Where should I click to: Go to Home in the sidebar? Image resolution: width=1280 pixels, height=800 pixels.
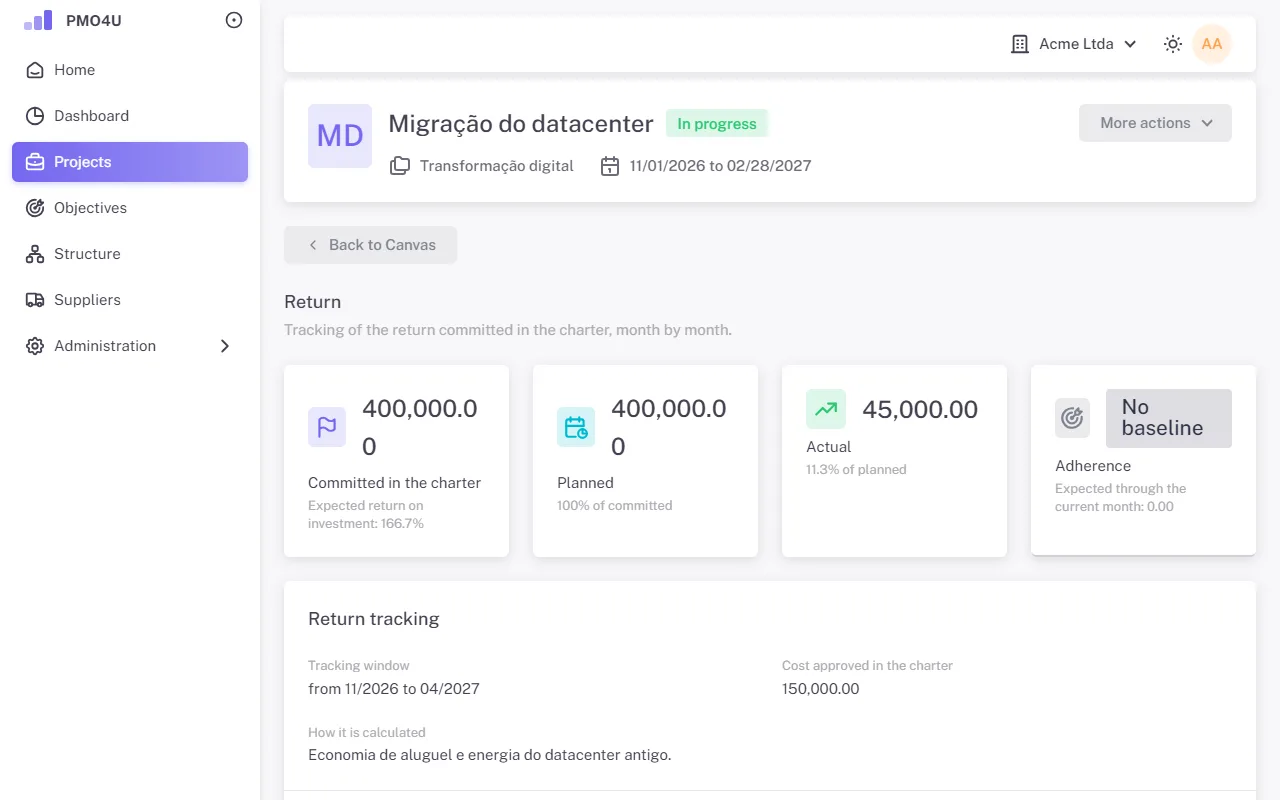pyautogui.click(x=130, y=70)
